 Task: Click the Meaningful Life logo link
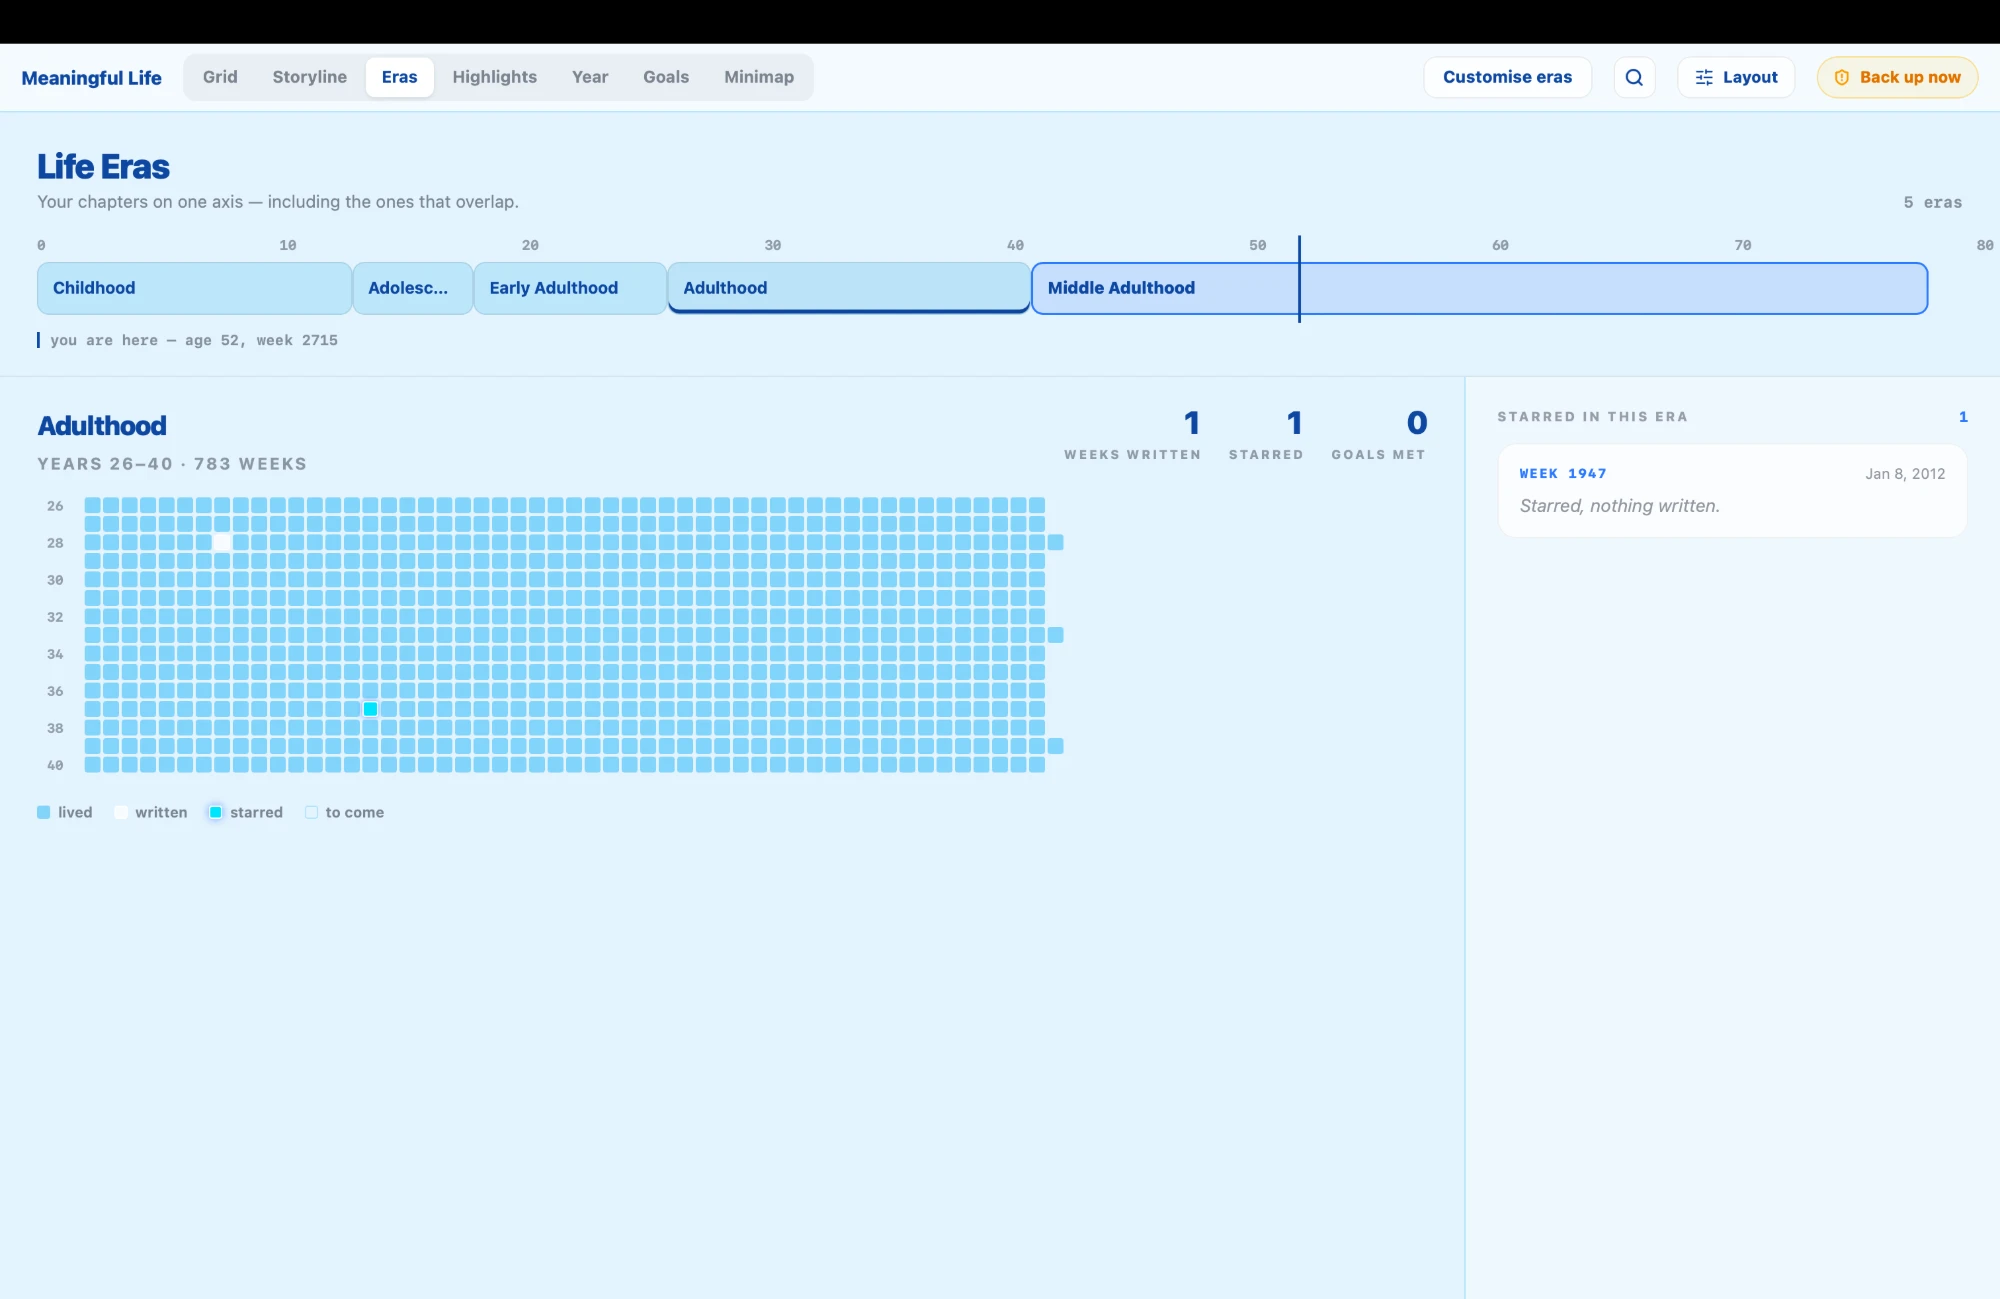point(91,78)
